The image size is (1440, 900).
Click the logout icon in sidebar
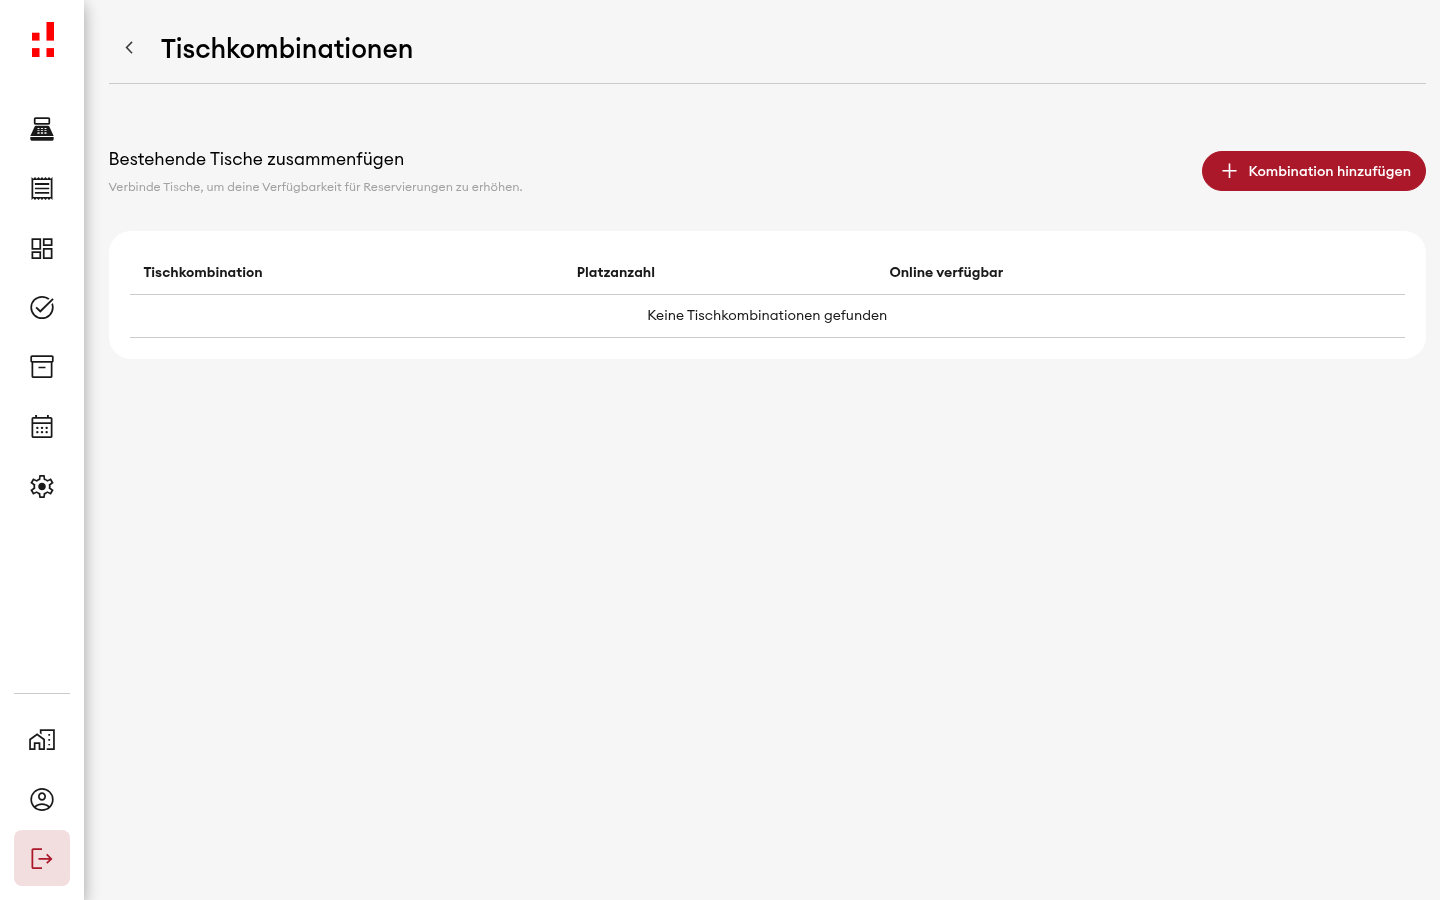point(42,858)
